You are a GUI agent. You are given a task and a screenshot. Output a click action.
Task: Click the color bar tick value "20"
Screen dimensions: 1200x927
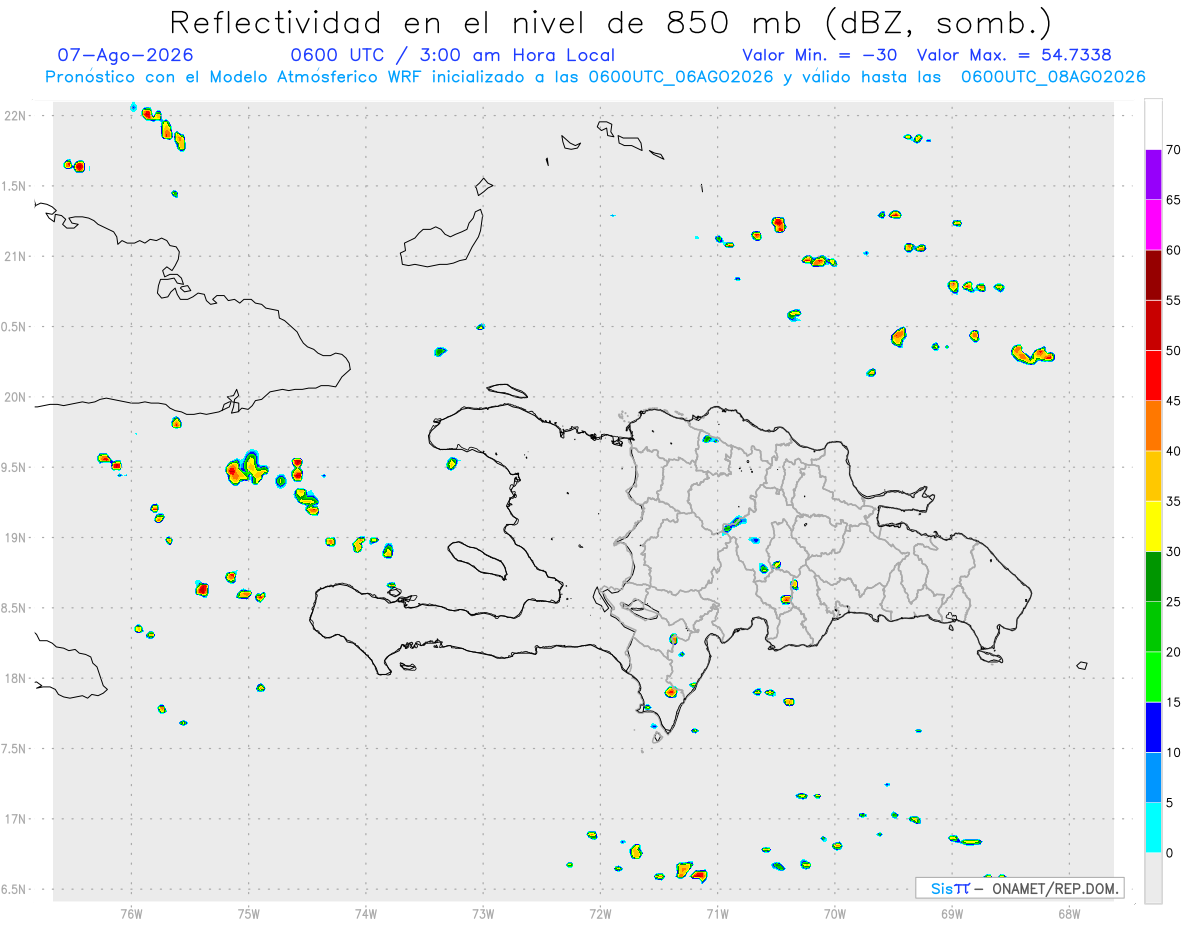(x=1174, y=652)
